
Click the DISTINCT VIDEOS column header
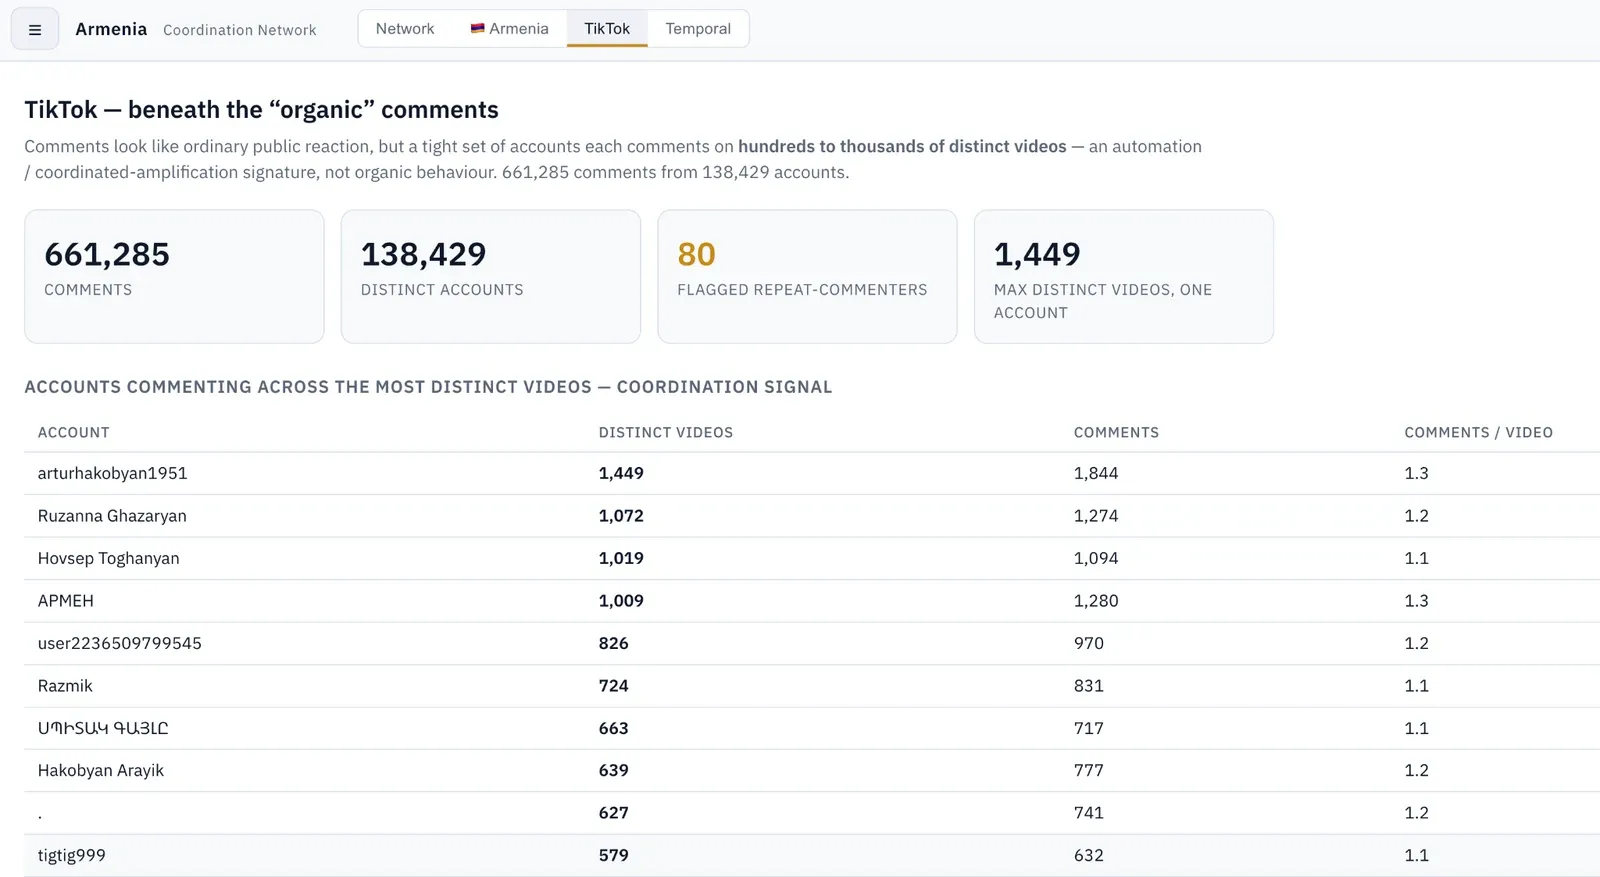pyautogui.click(x=666, y=432)
